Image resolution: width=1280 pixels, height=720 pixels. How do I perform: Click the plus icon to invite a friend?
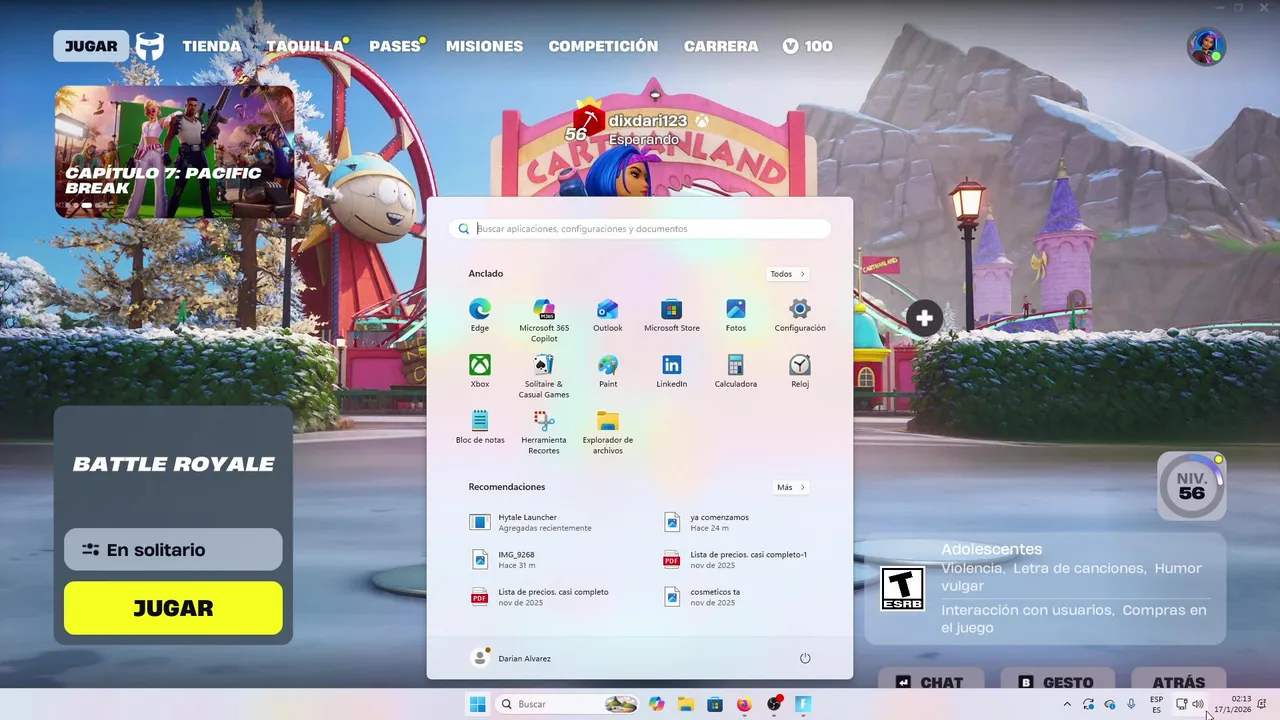point(925,318)
